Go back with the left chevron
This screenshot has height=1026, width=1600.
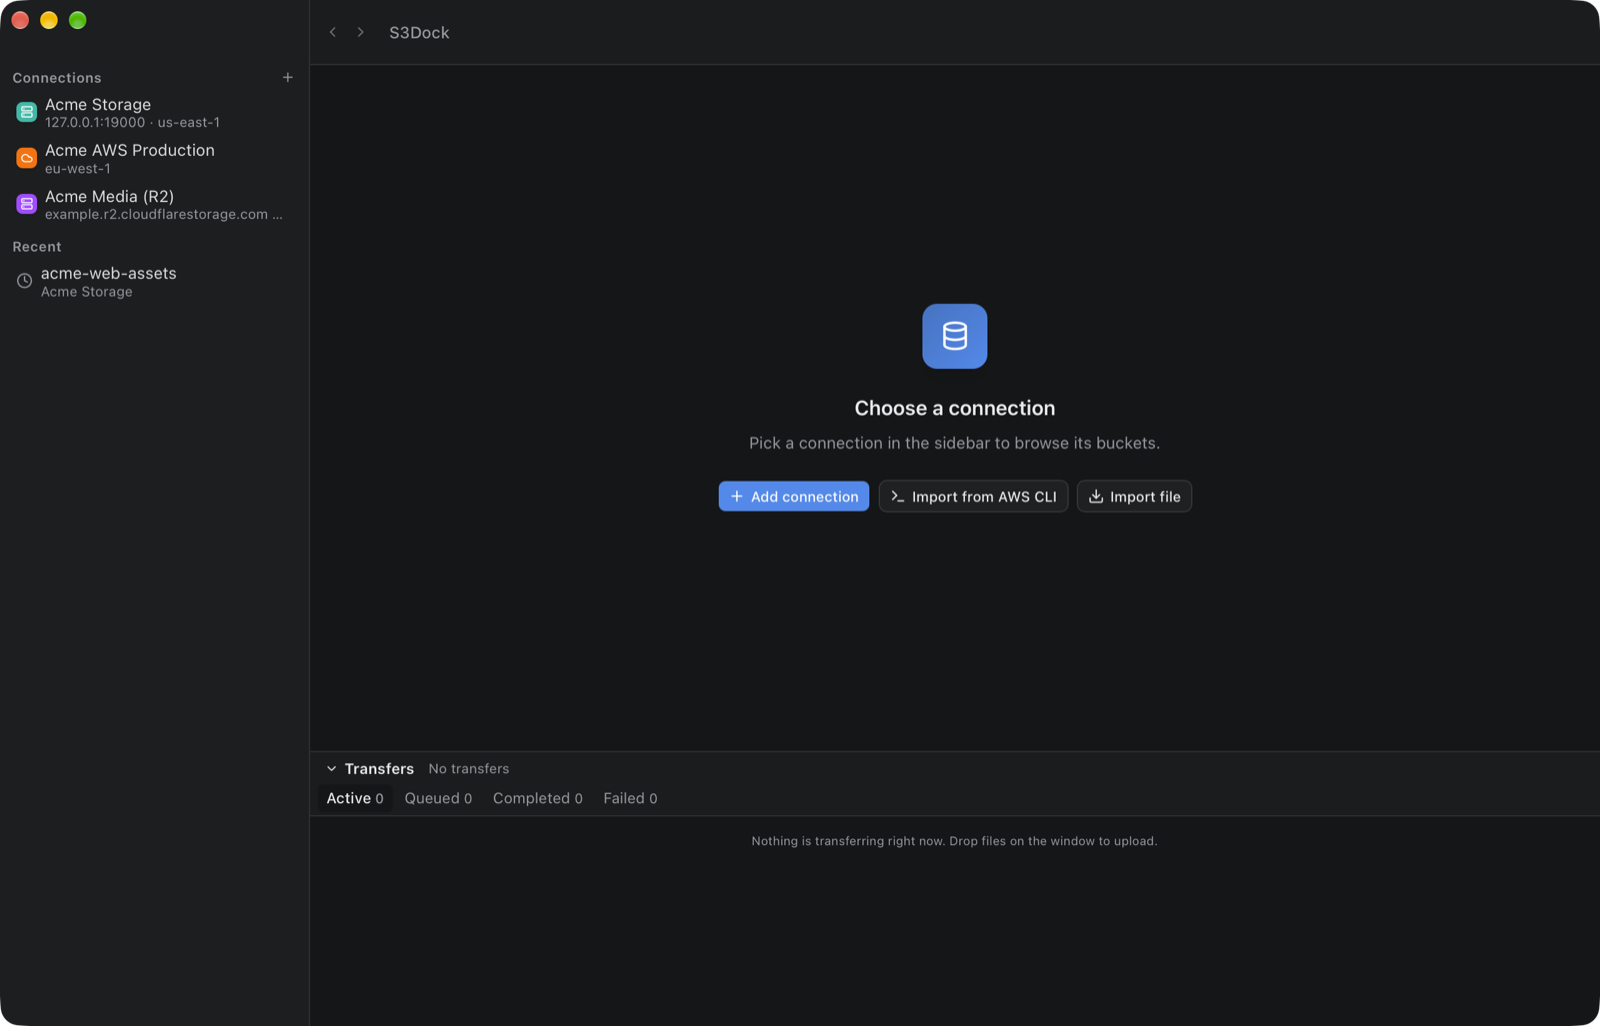(x=333, y=32)
